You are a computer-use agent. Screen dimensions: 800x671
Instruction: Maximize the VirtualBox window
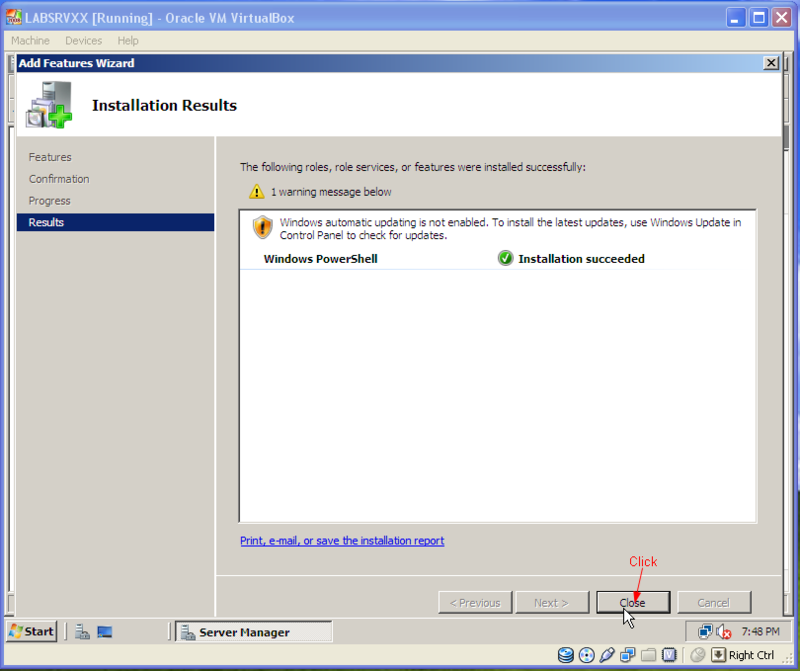pos(759,18)
